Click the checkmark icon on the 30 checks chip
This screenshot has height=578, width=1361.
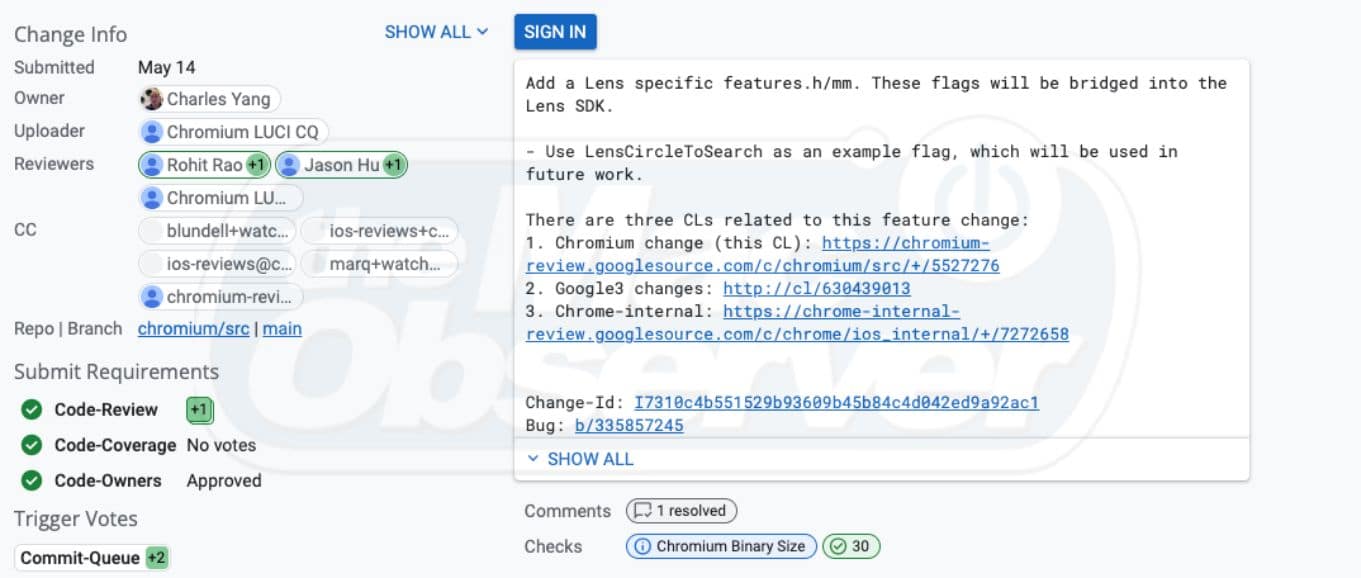pos(836,546)
